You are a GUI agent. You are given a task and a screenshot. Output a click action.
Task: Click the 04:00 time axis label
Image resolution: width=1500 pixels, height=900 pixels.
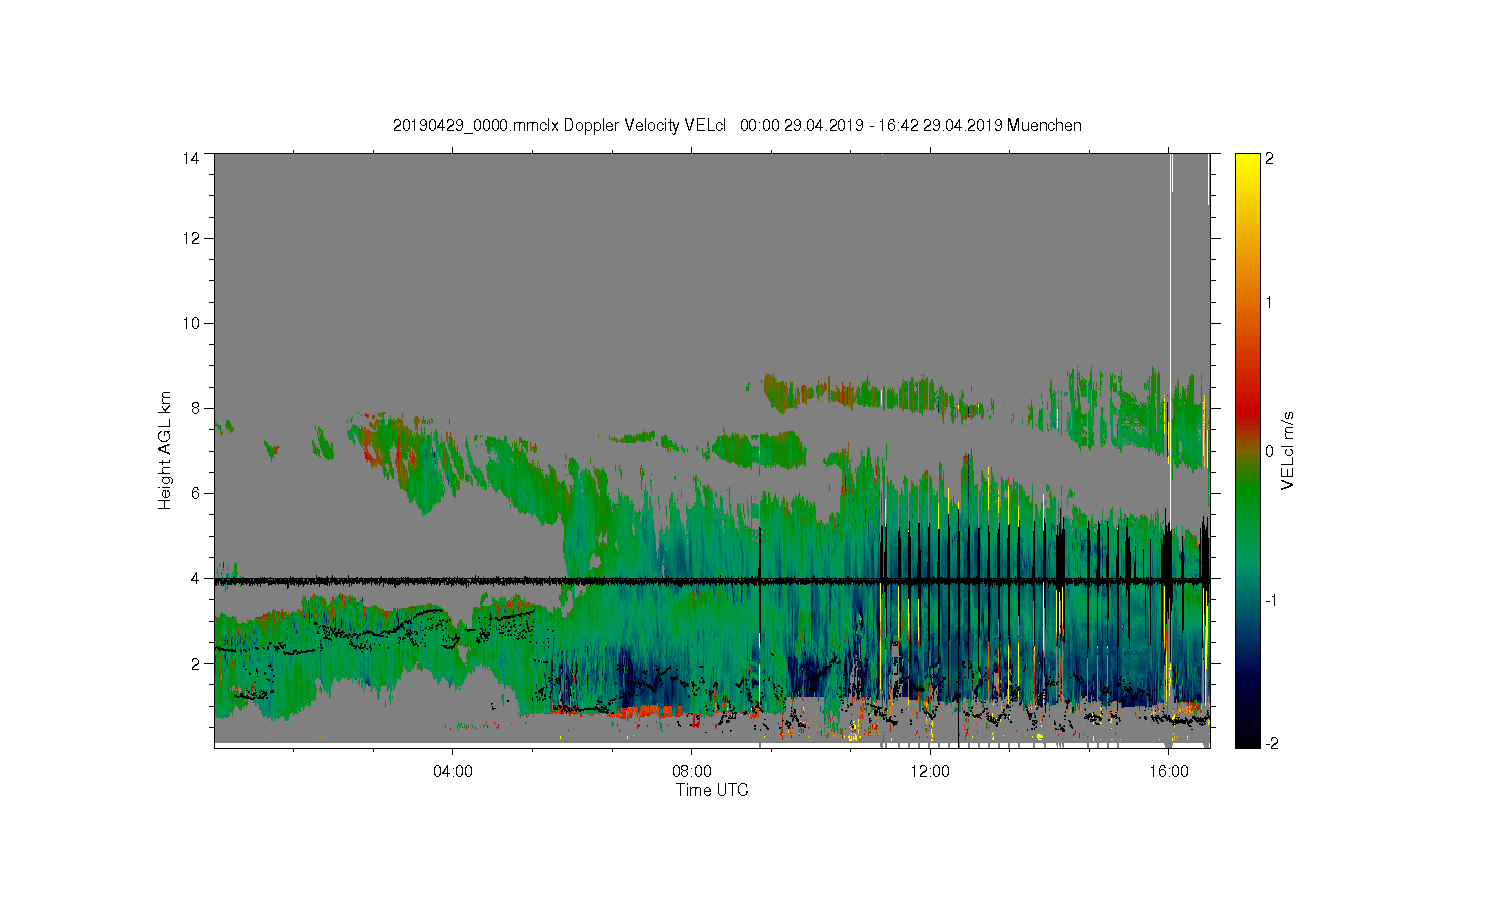tap(452, 772)
